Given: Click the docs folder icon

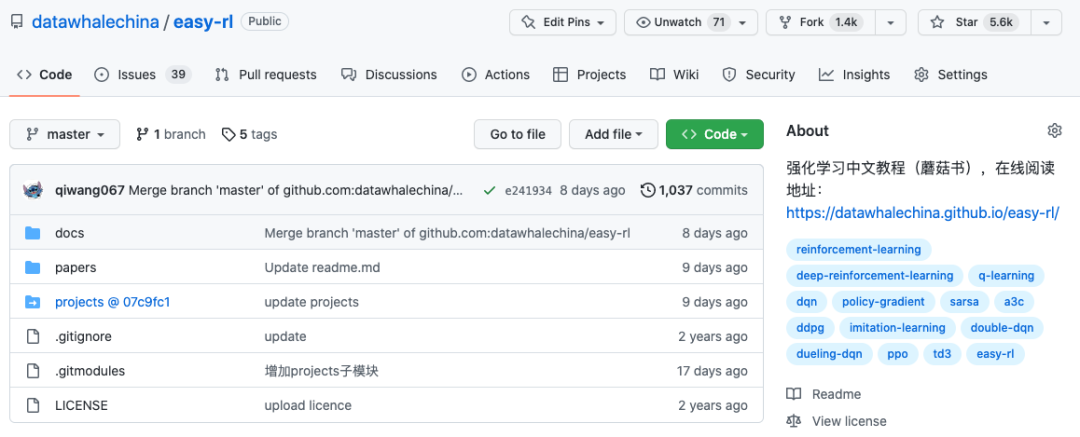Looking at the screenshot, I should pyautogui.click(x=32, y=233).
